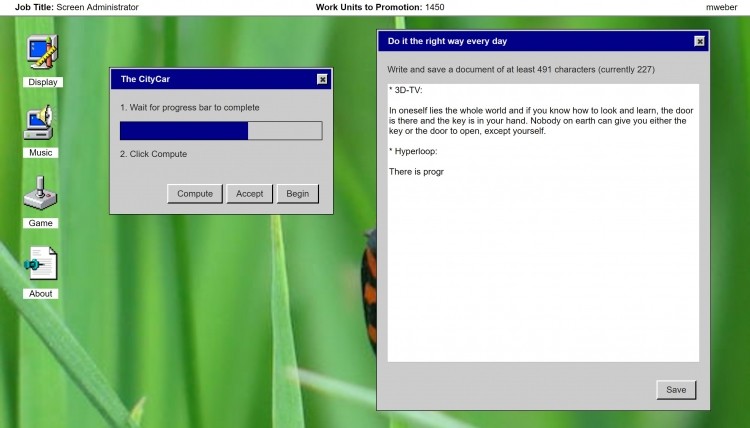Click the Begin button in The CityCar
The image size is (750, 428).
(x=298, y=194)
